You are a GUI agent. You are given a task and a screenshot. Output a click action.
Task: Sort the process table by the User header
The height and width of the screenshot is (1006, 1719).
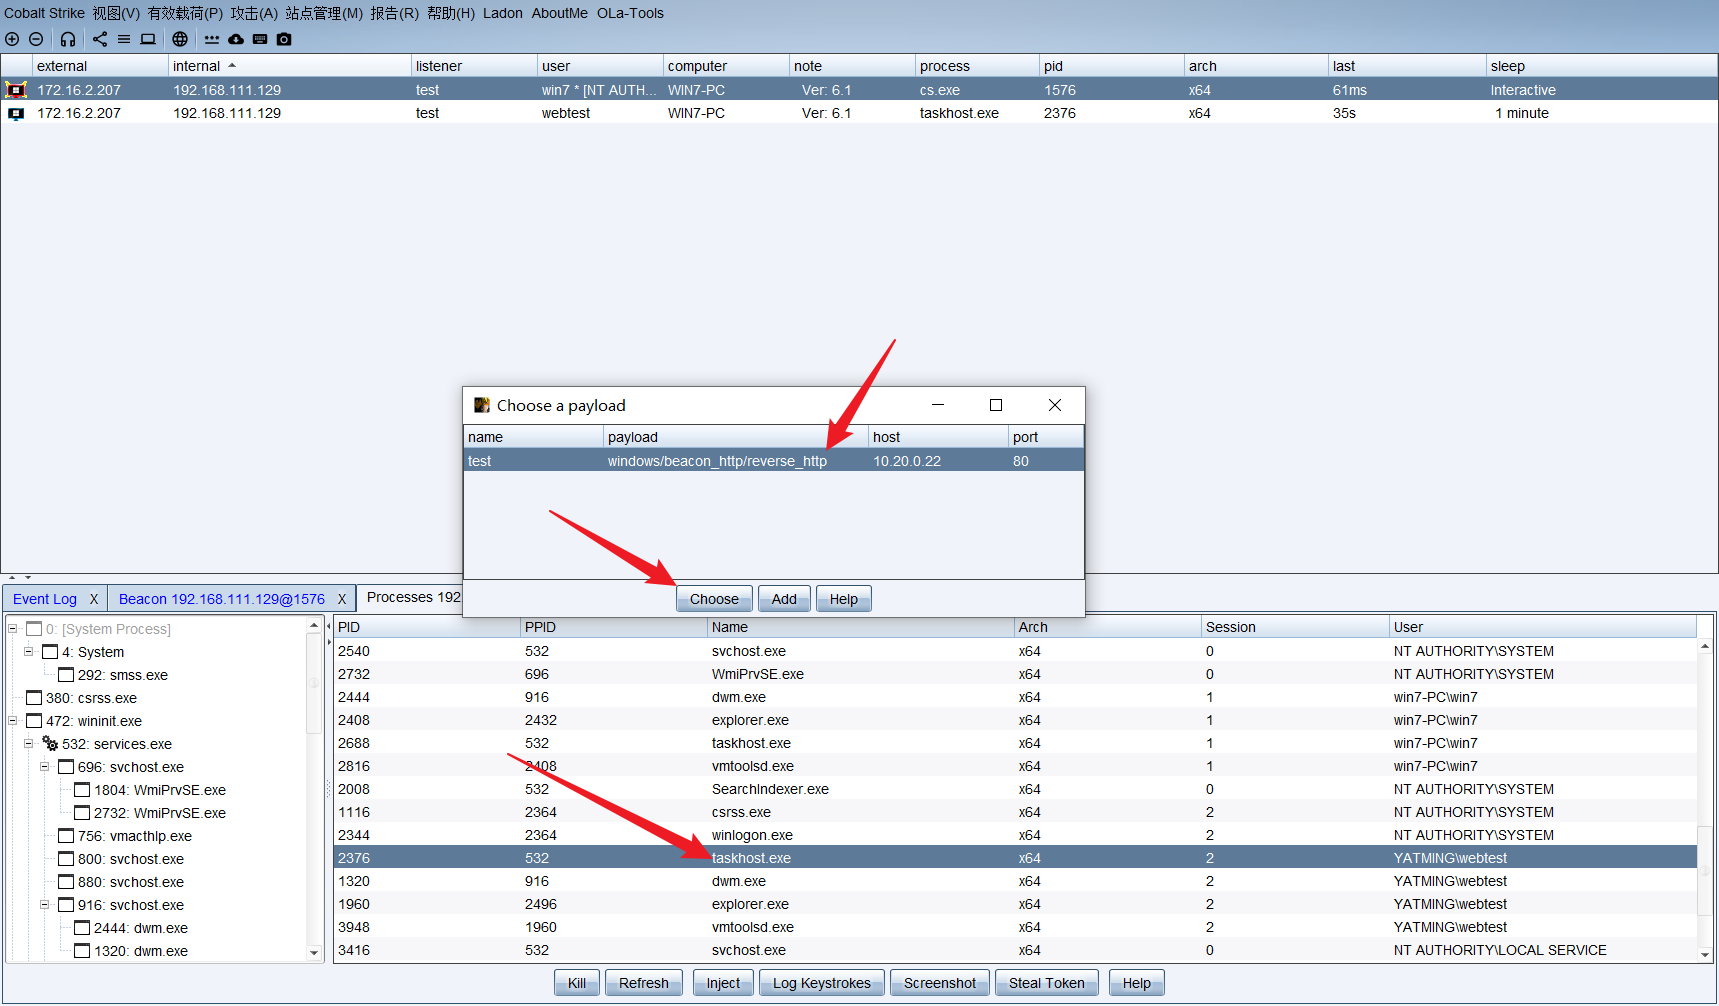point(1543,627)
